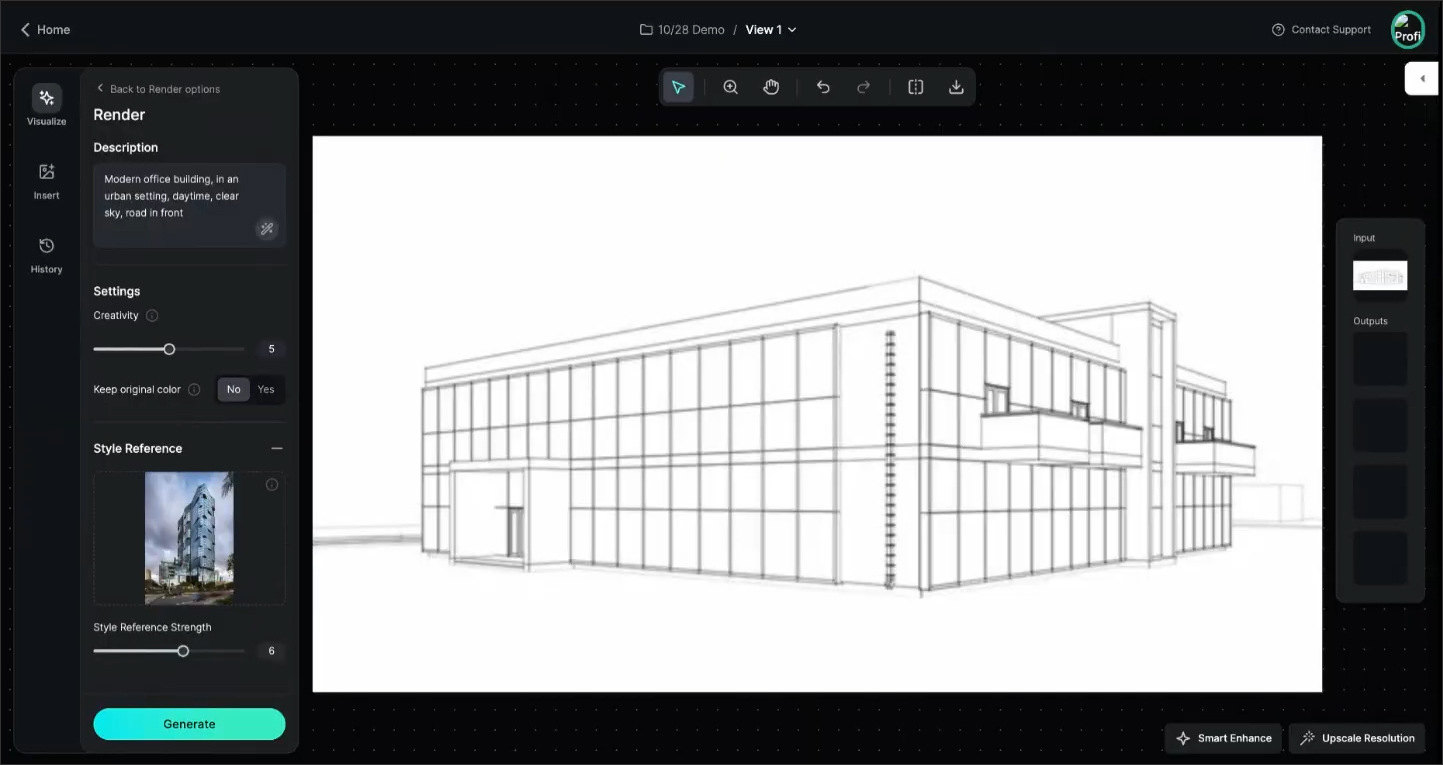This screenshot has width=1443, height=765.
Task: Click the 10/28 Demo folder icon
Action: click(x=646, y=30)
